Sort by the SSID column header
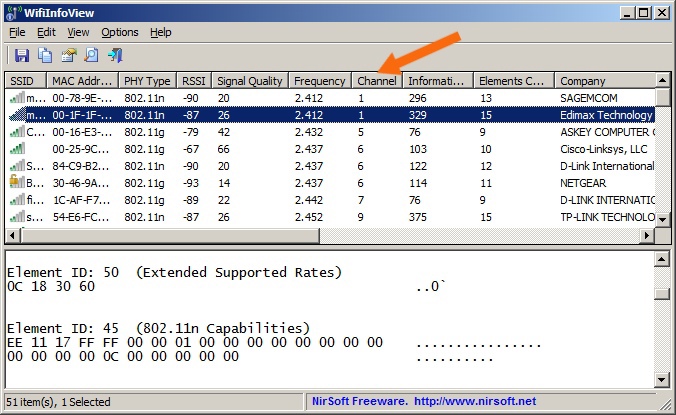 (x=25, y=81)
